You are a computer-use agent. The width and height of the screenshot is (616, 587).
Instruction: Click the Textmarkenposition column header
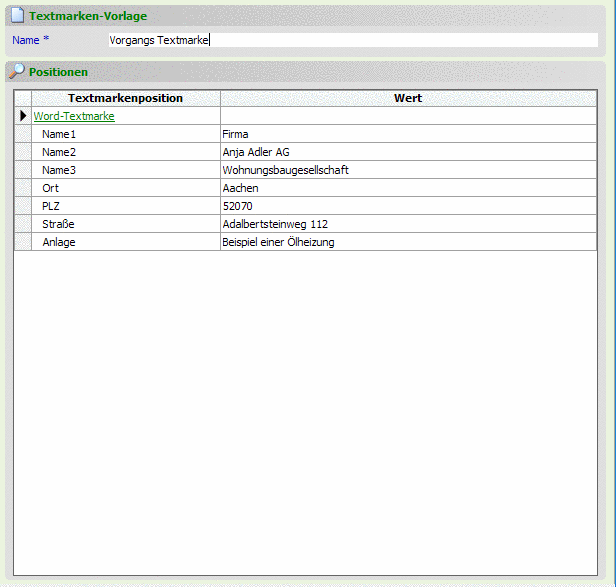pyautogui.click(x=126, y=98)
